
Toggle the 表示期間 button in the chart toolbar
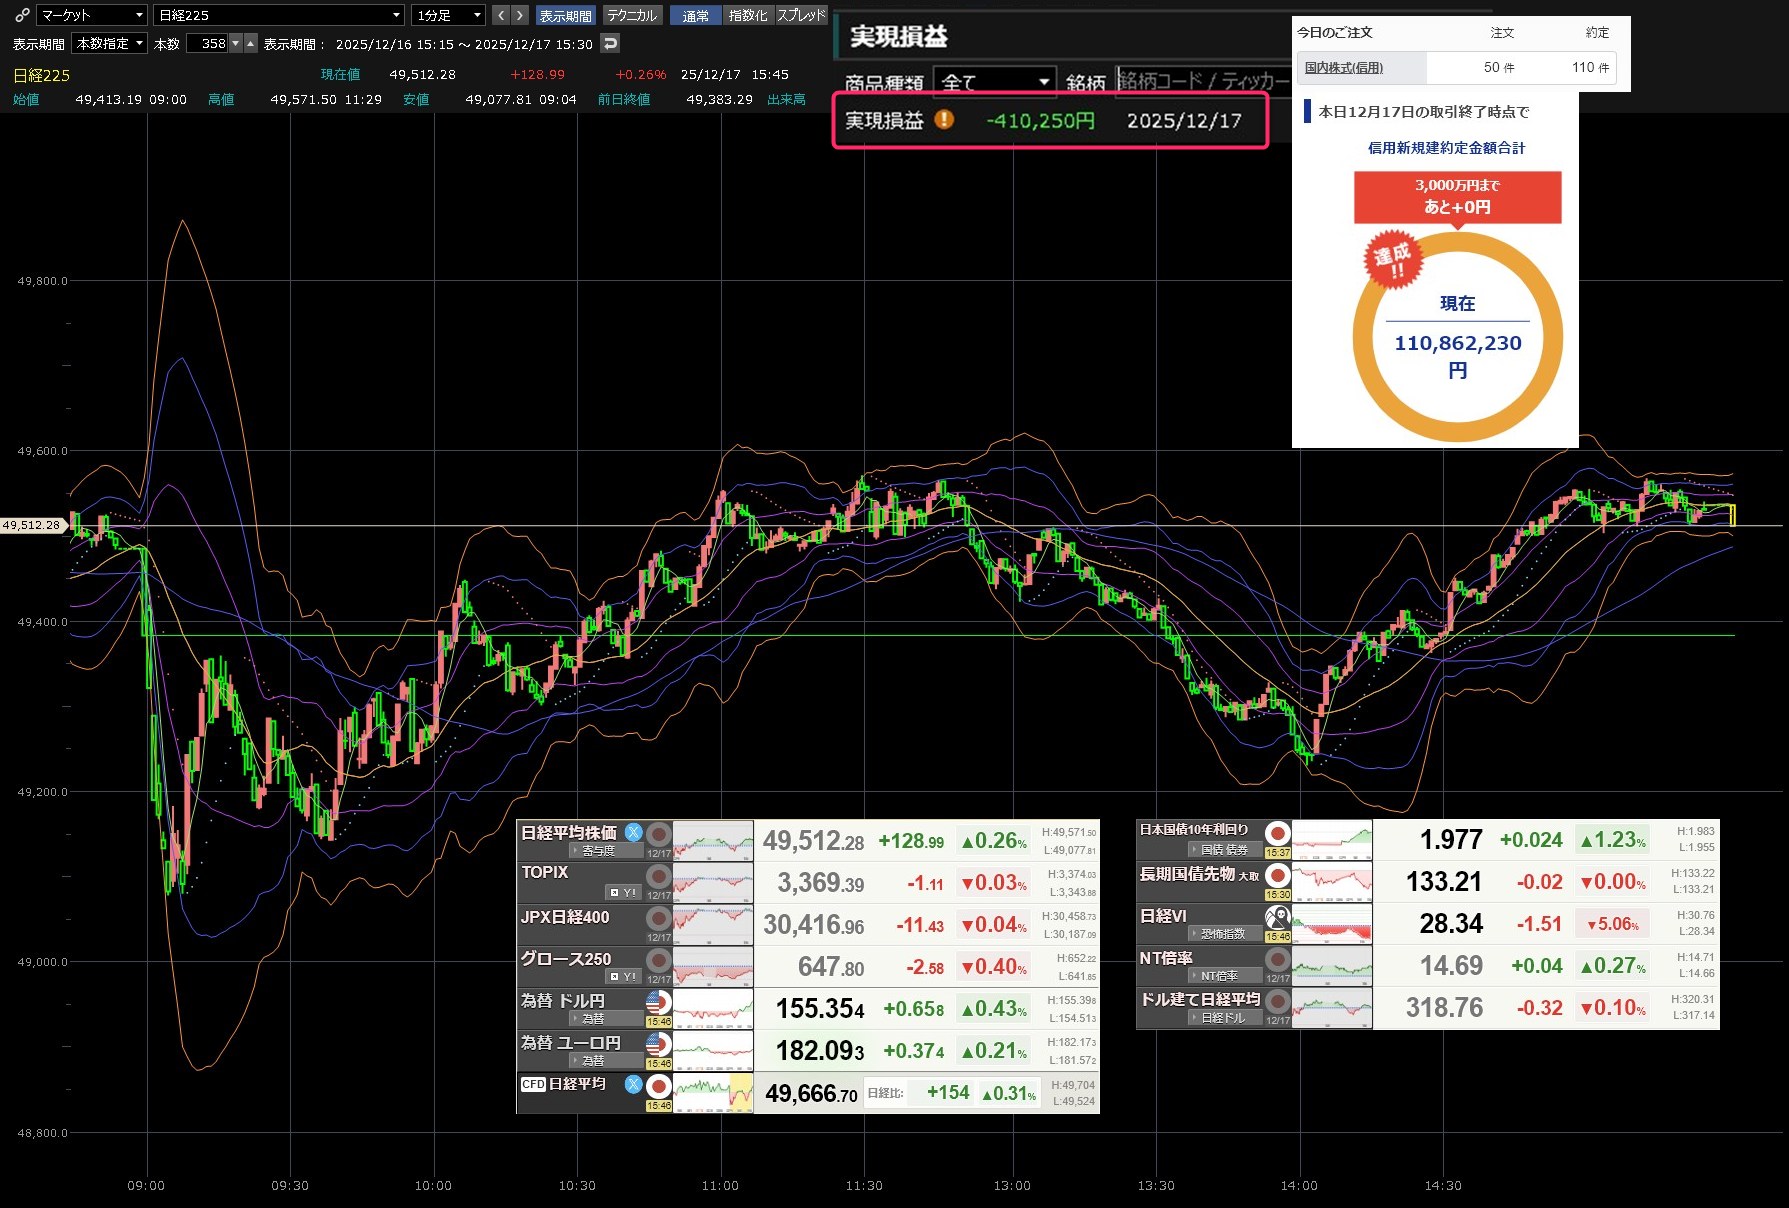coord(565,15)
